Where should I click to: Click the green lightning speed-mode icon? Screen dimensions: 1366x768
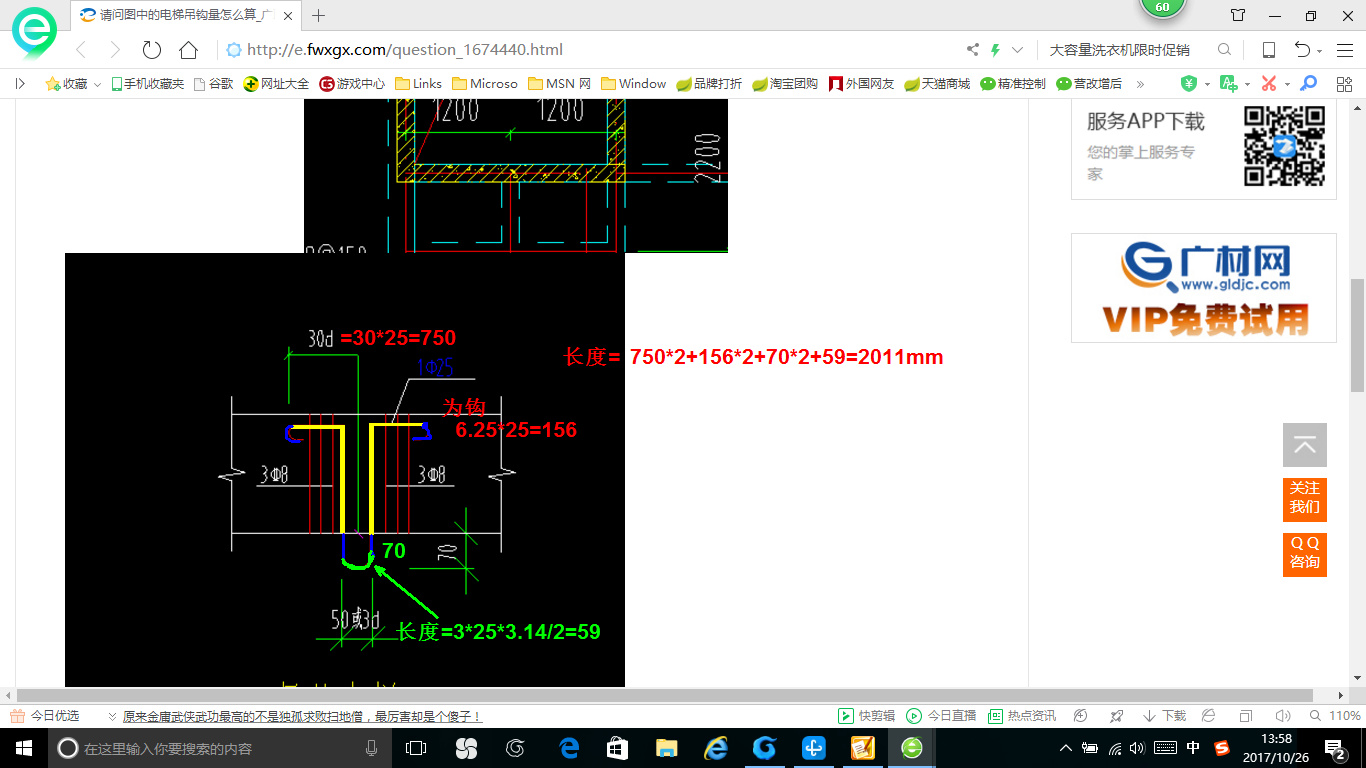[x=995, y=50]
